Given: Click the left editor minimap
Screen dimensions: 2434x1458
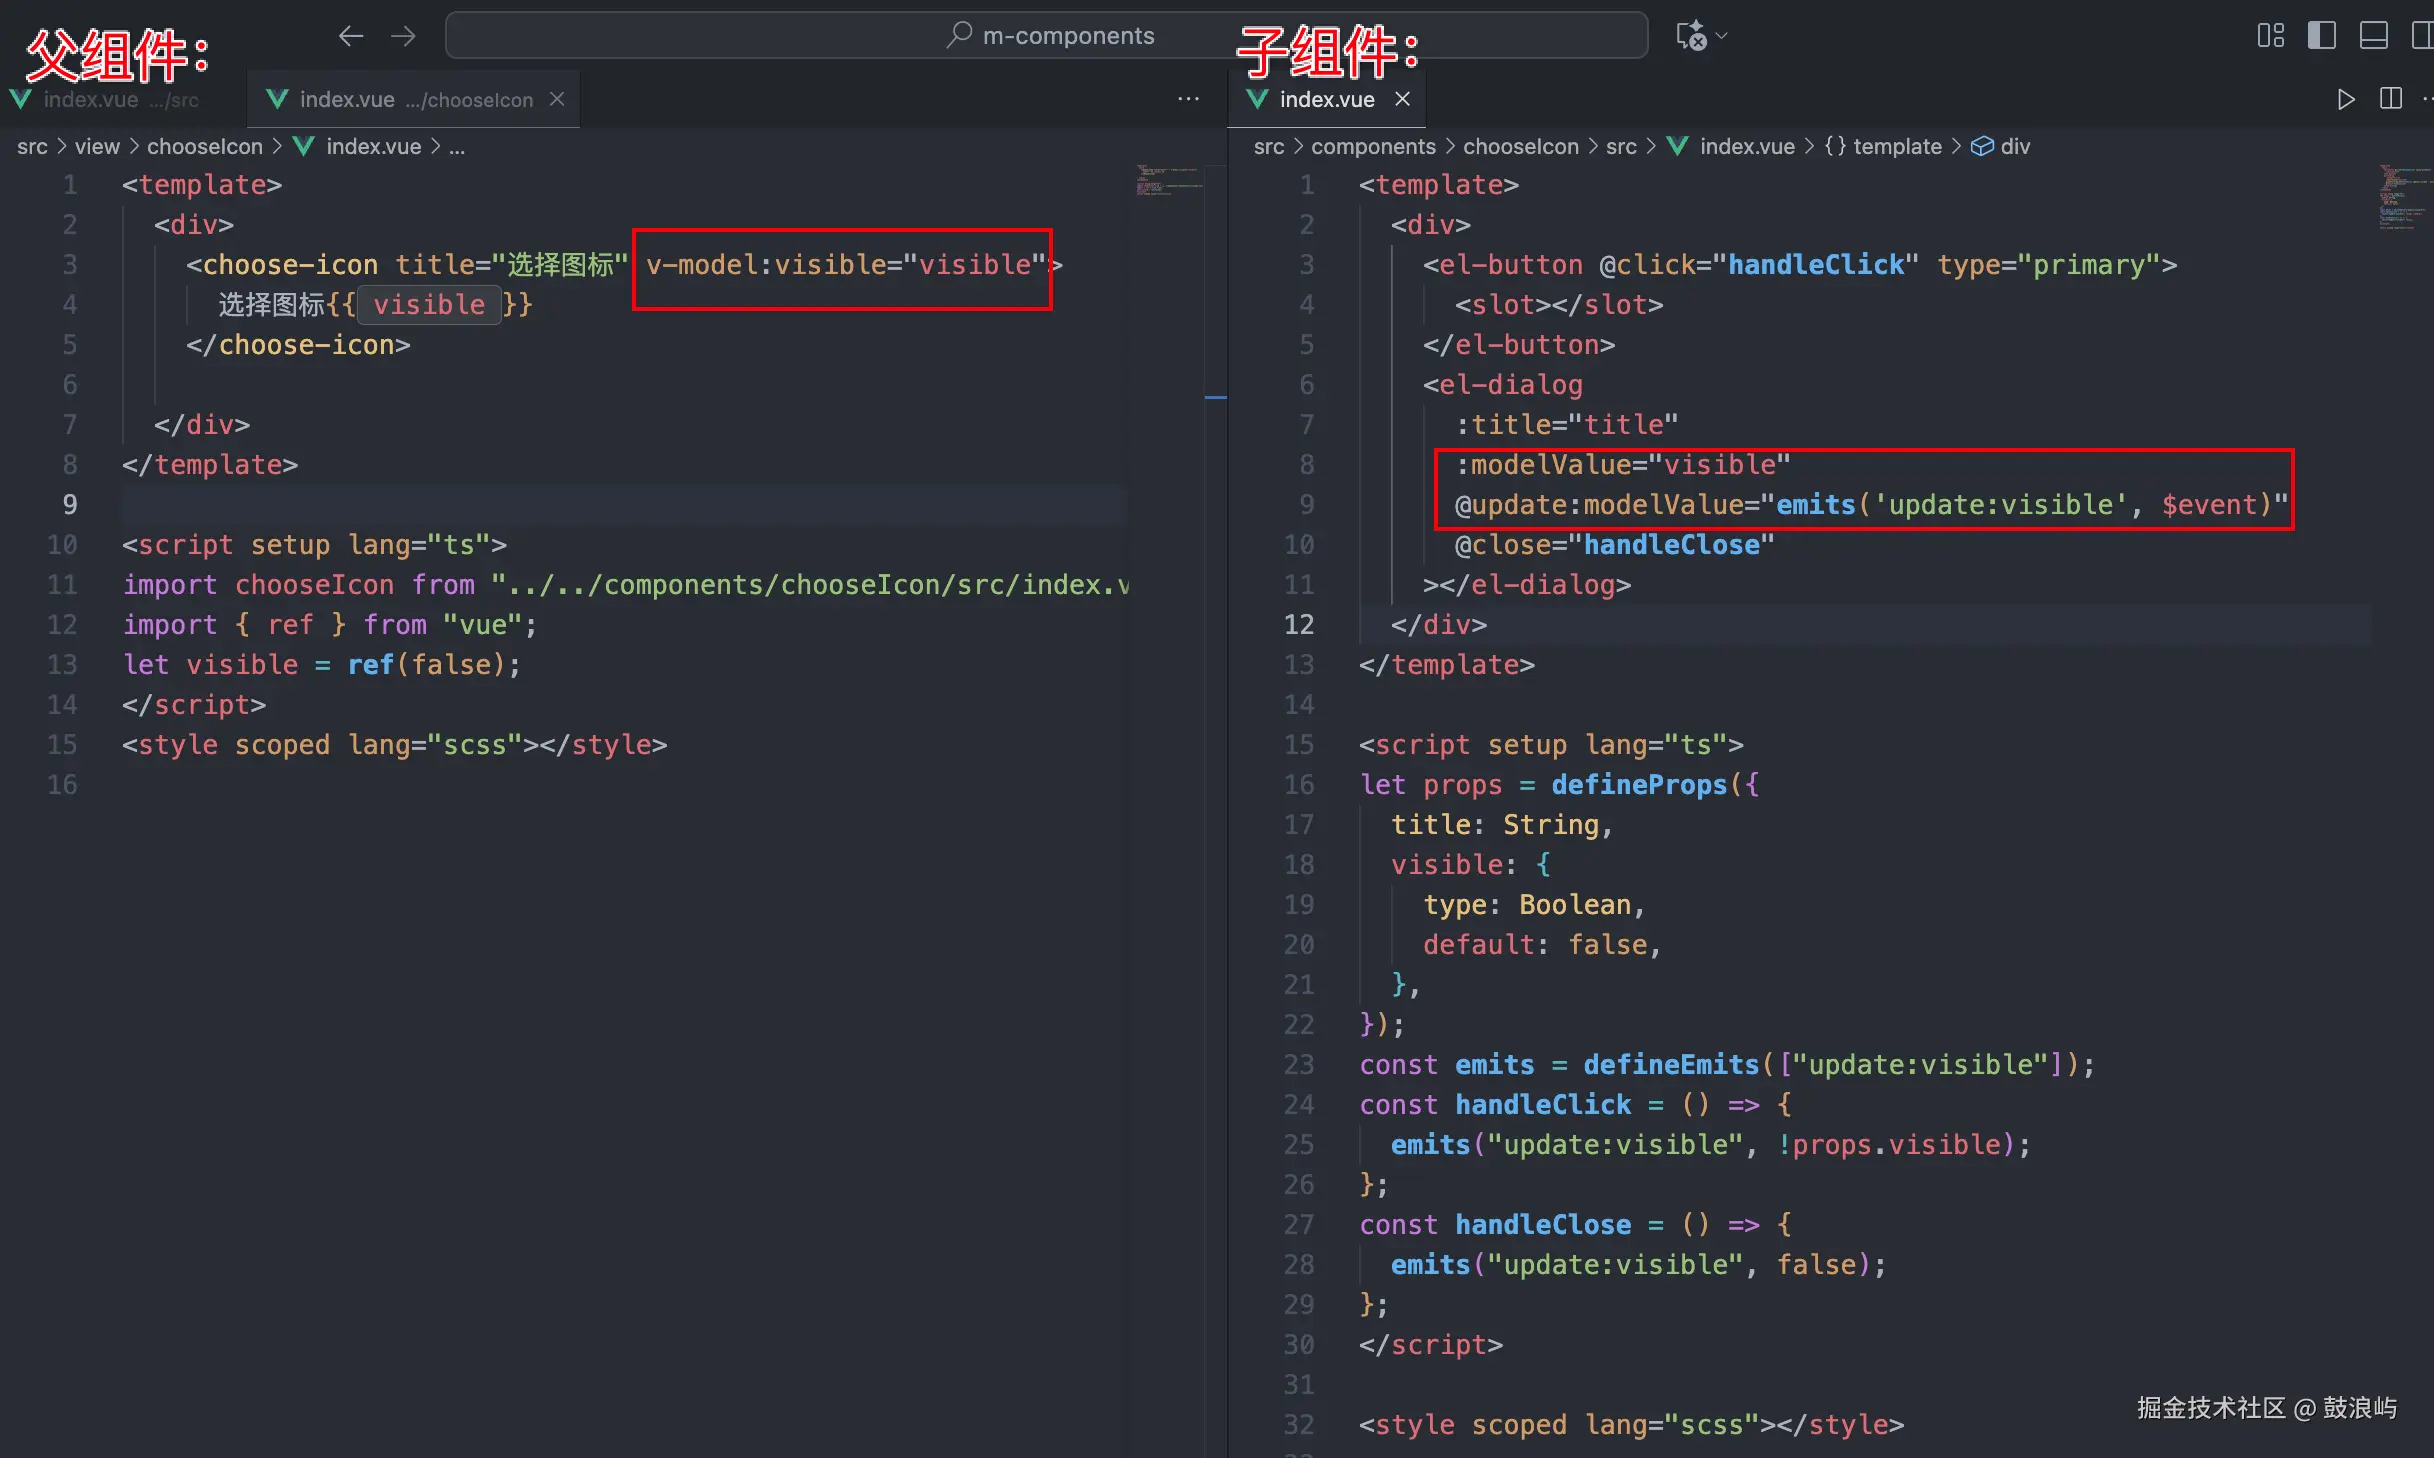Looking at the screenshot, I should point(1167,182).
